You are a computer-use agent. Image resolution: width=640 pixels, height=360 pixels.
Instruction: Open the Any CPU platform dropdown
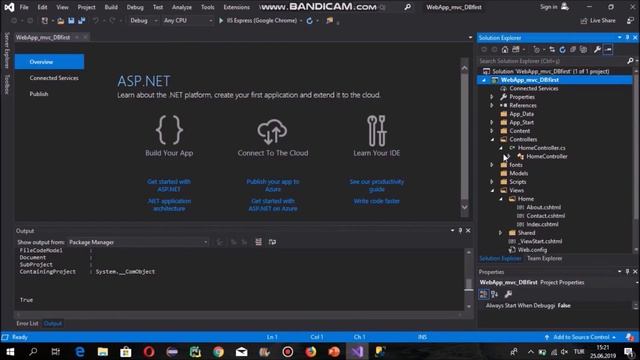(188, 20)
